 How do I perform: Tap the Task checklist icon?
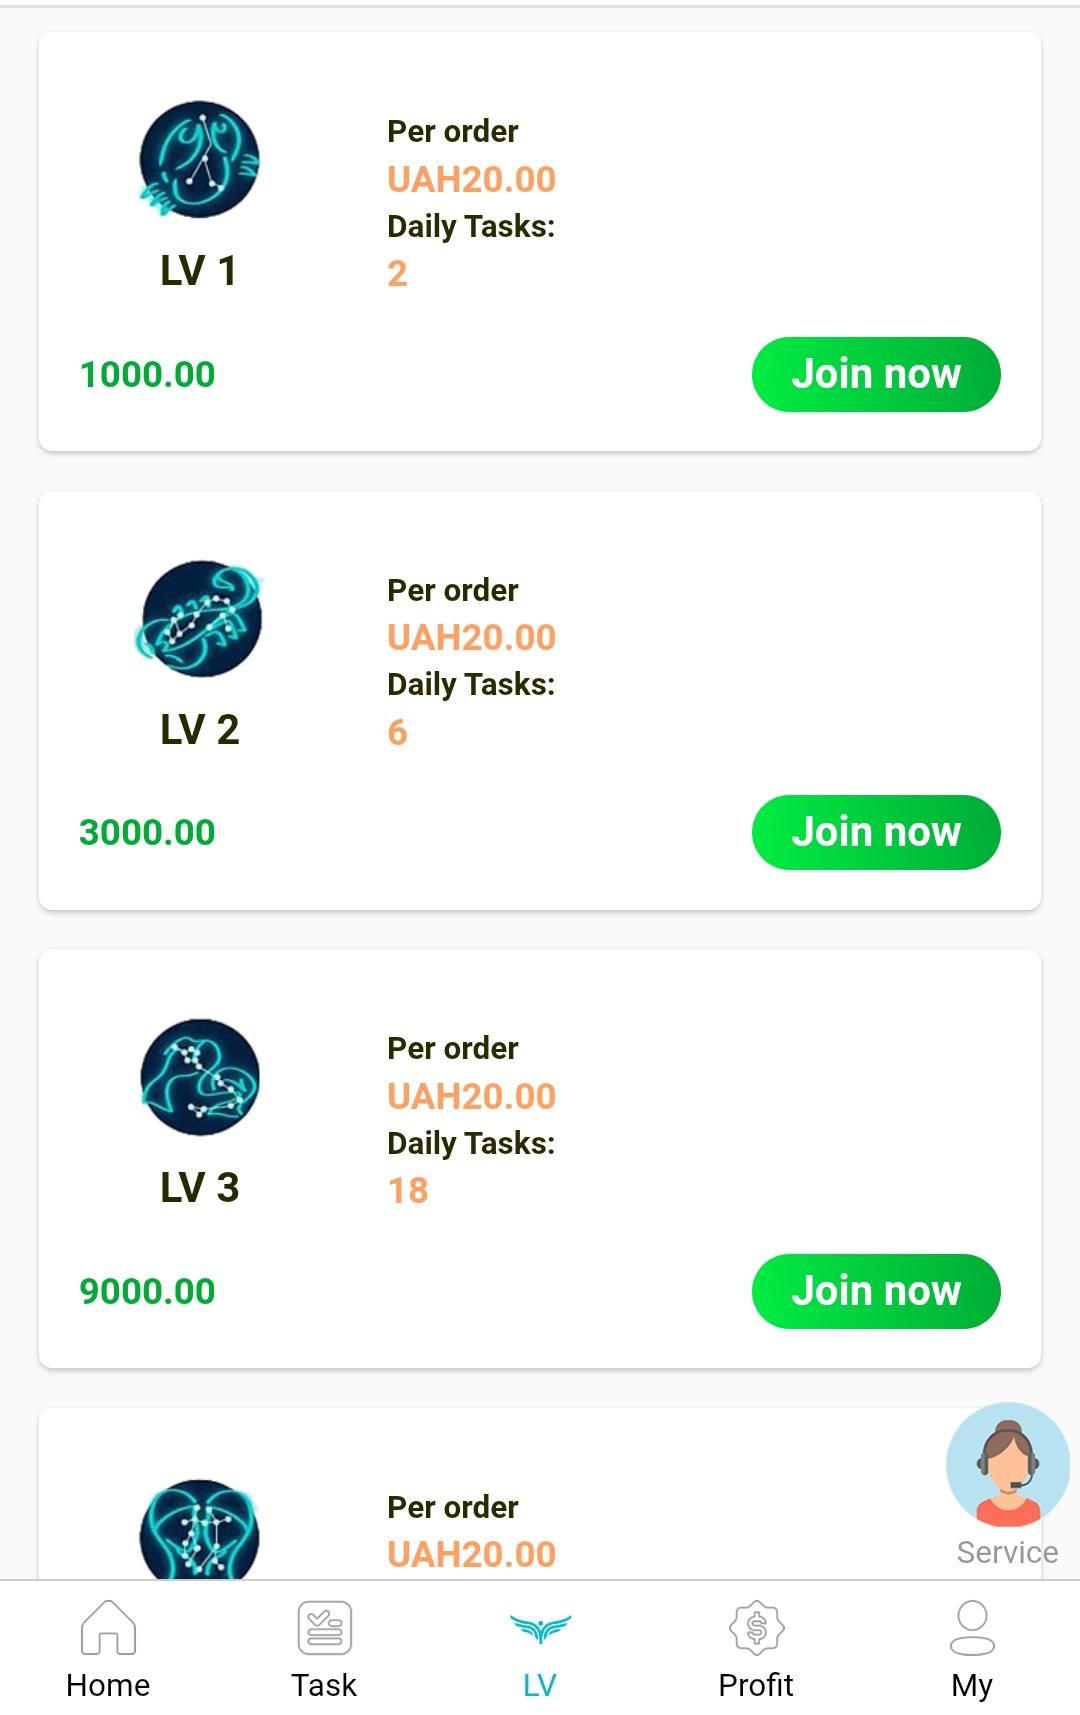(324, 1627)
